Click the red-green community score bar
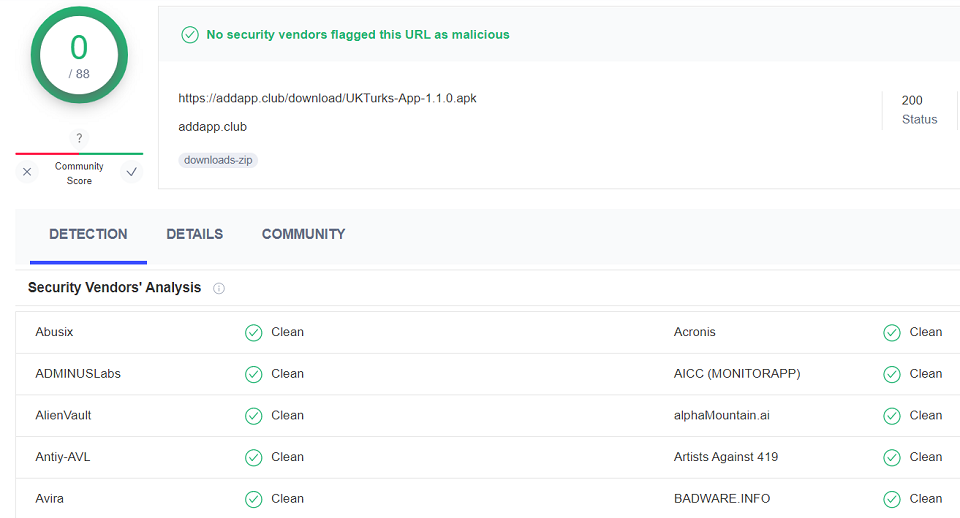 pos(79,154)
